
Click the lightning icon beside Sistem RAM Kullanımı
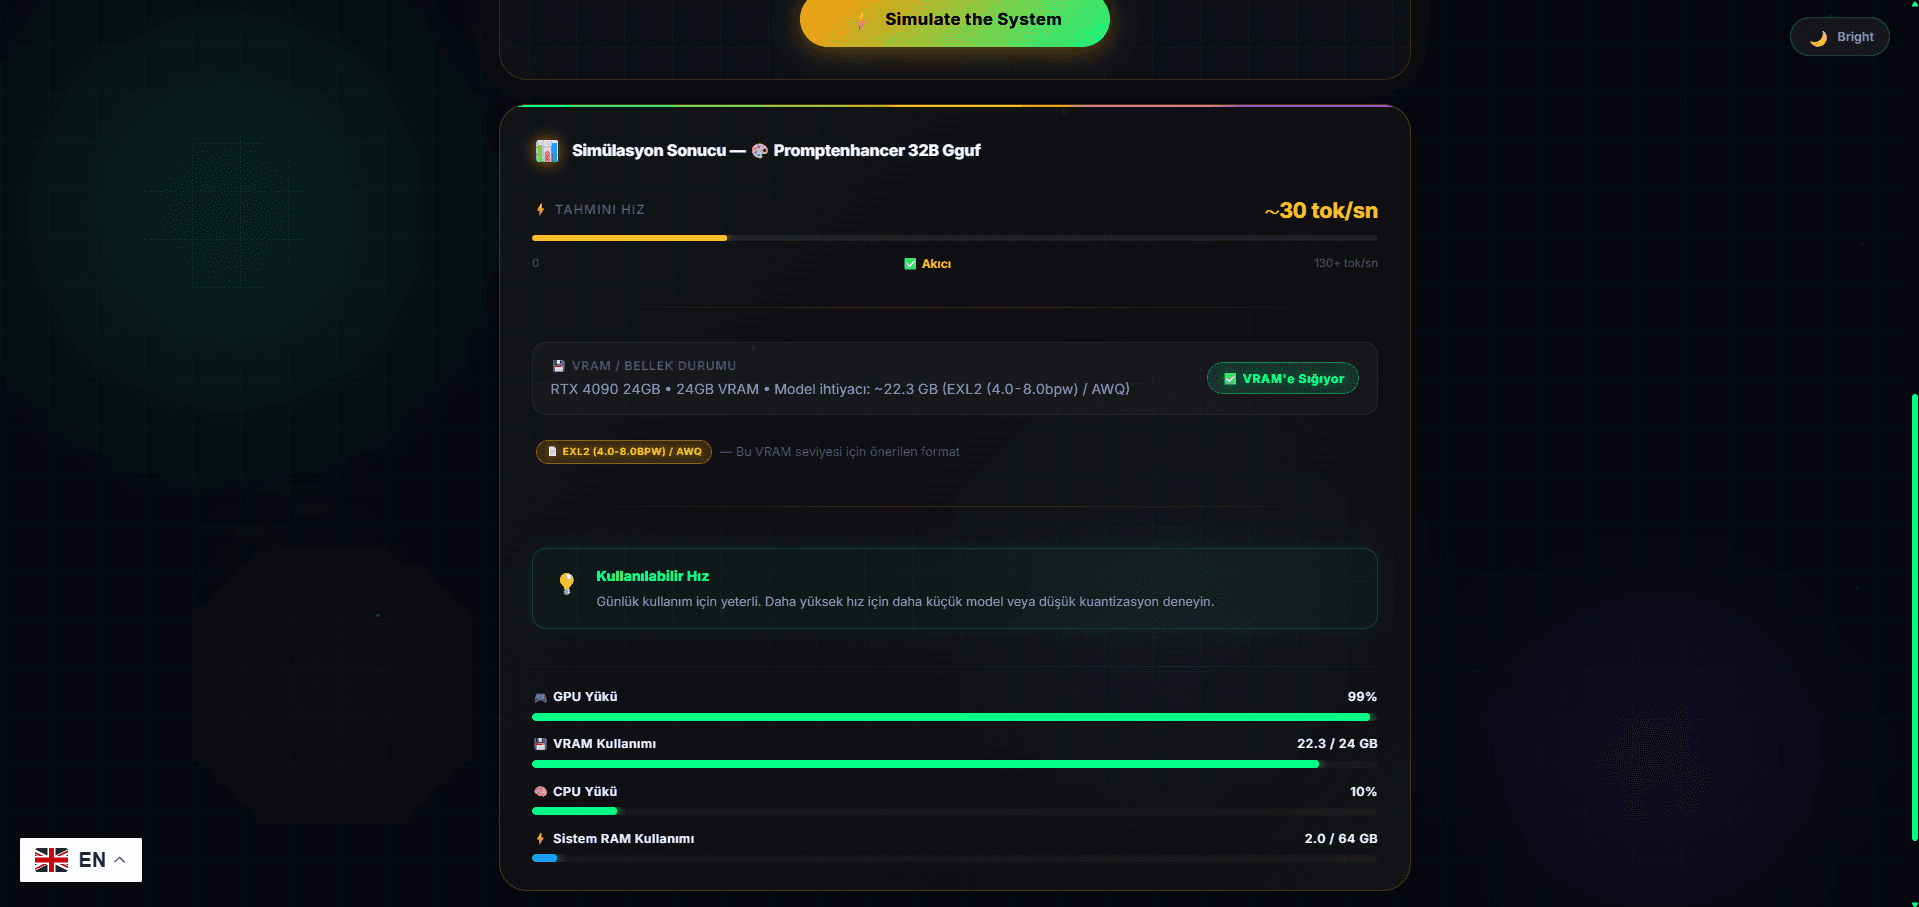click(x=539, y=839)
